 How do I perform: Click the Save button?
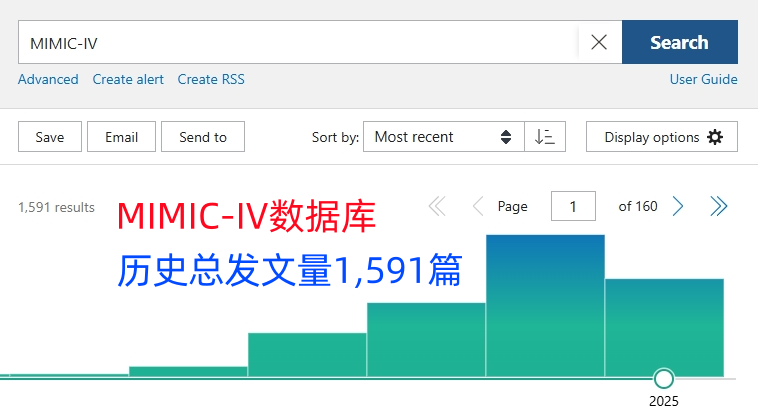point(50,137)
